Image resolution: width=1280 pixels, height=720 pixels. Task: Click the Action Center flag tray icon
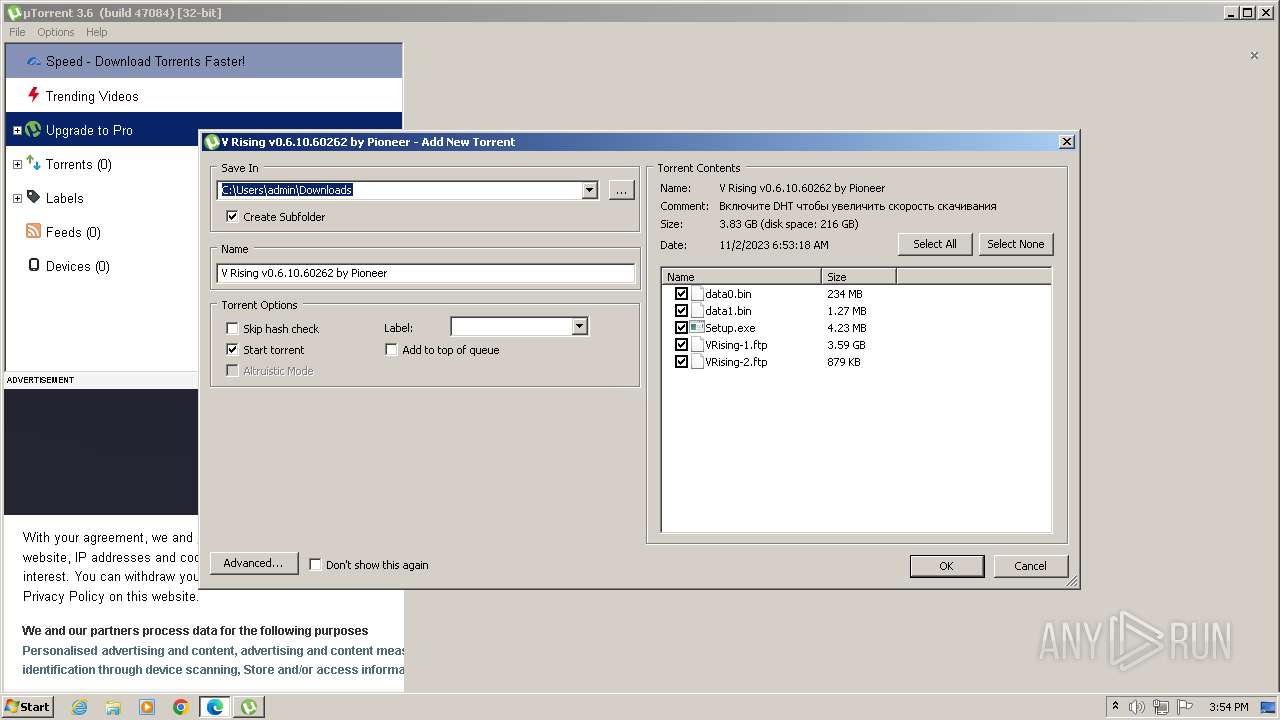(x=1183, y=707)
